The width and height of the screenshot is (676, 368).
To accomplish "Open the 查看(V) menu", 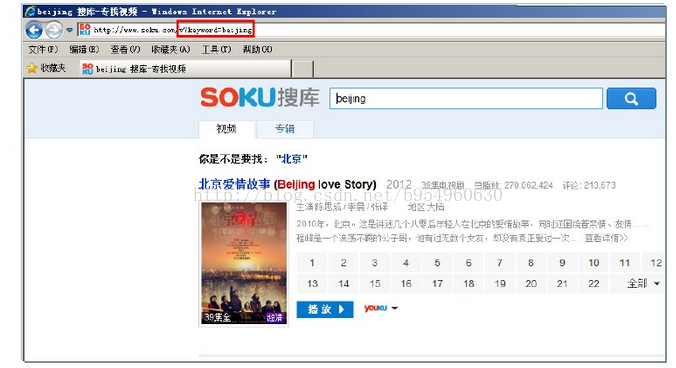I will pyautogui.click(x=125, y=50).
